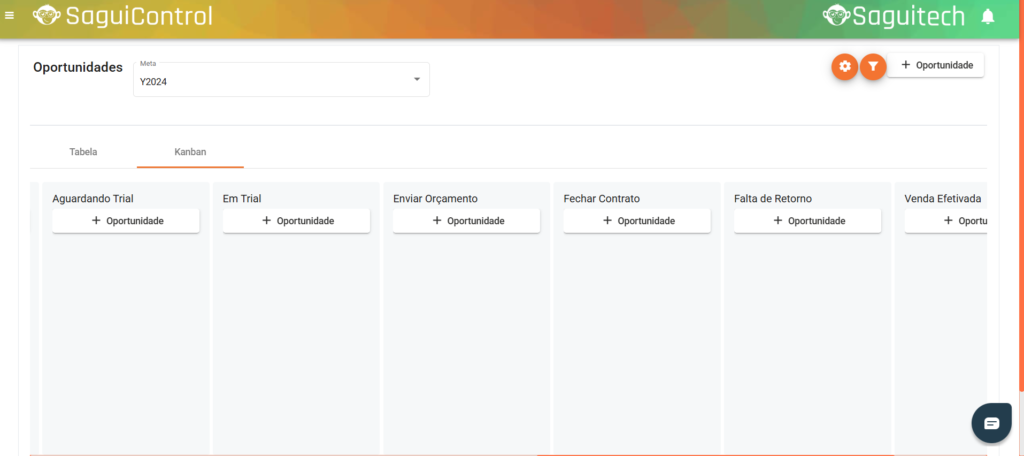This screenshot has width=1024, height=456.
Task: Open the hamburger navigation menu
Action: coord(10,16)
